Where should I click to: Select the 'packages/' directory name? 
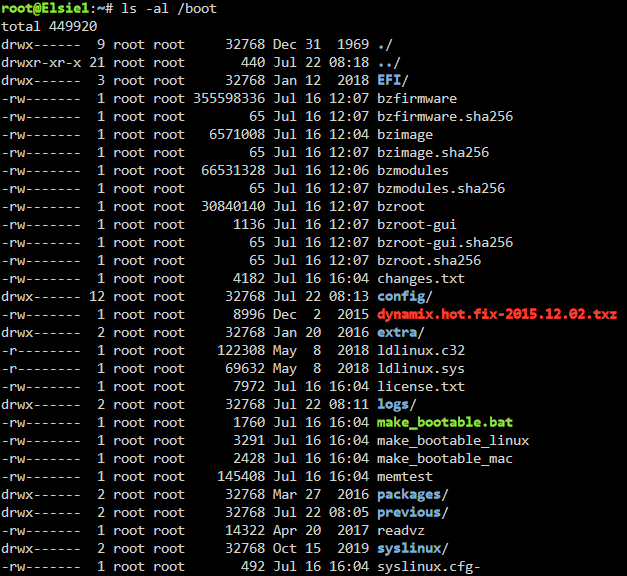tap(413, 494)
